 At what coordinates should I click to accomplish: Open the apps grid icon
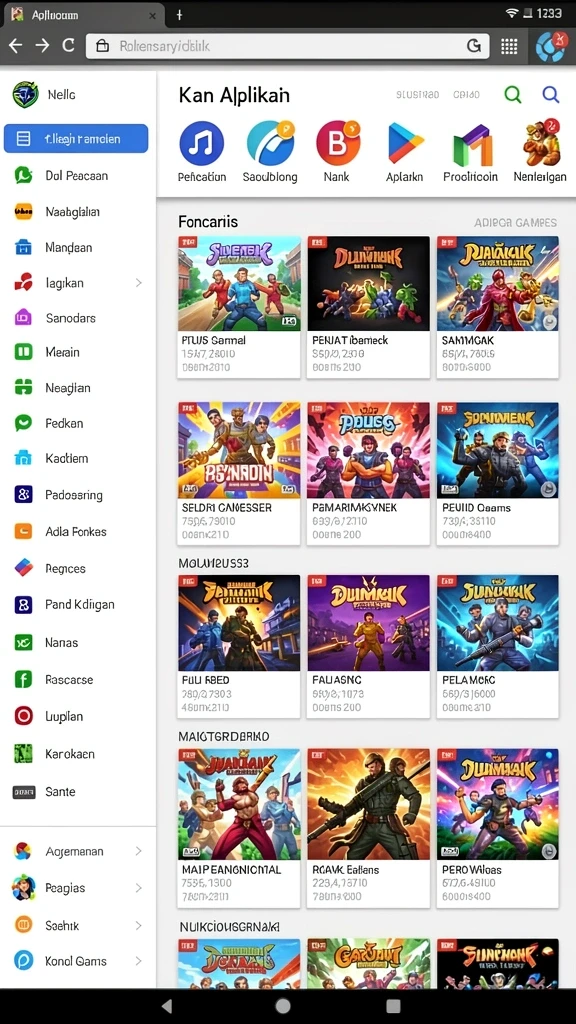pos(509,46)
